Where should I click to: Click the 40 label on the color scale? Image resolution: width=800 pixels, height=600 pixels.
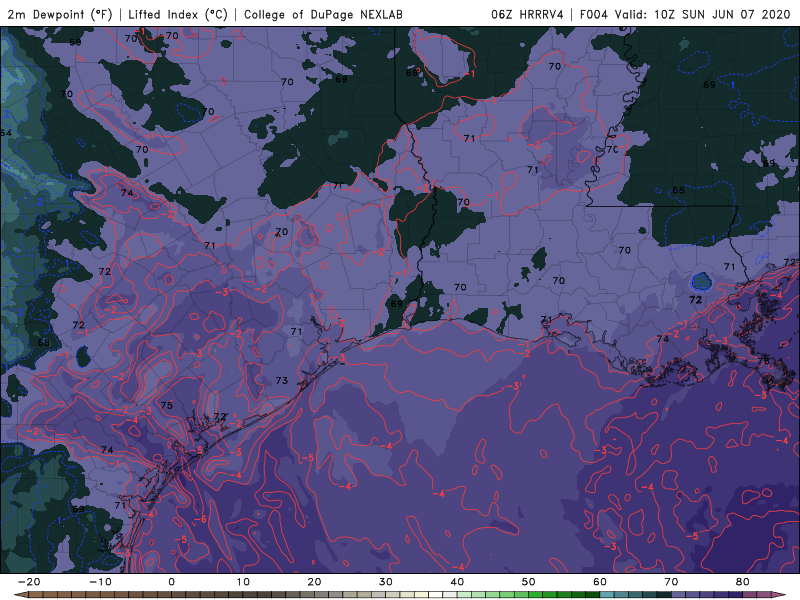457,582
